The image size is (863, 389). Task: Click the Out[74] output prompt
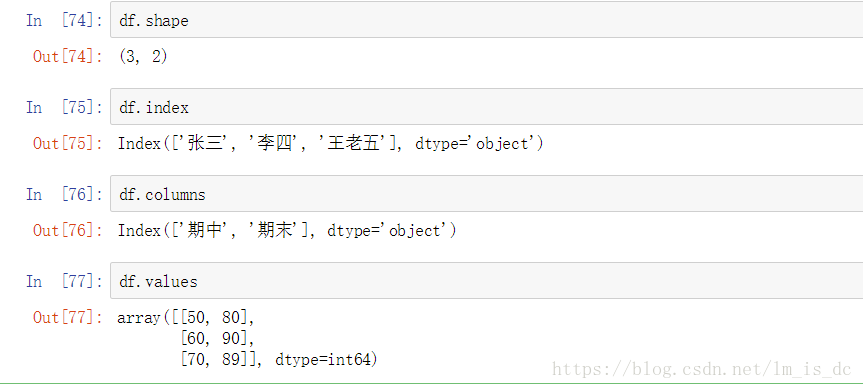pos(67,56)
